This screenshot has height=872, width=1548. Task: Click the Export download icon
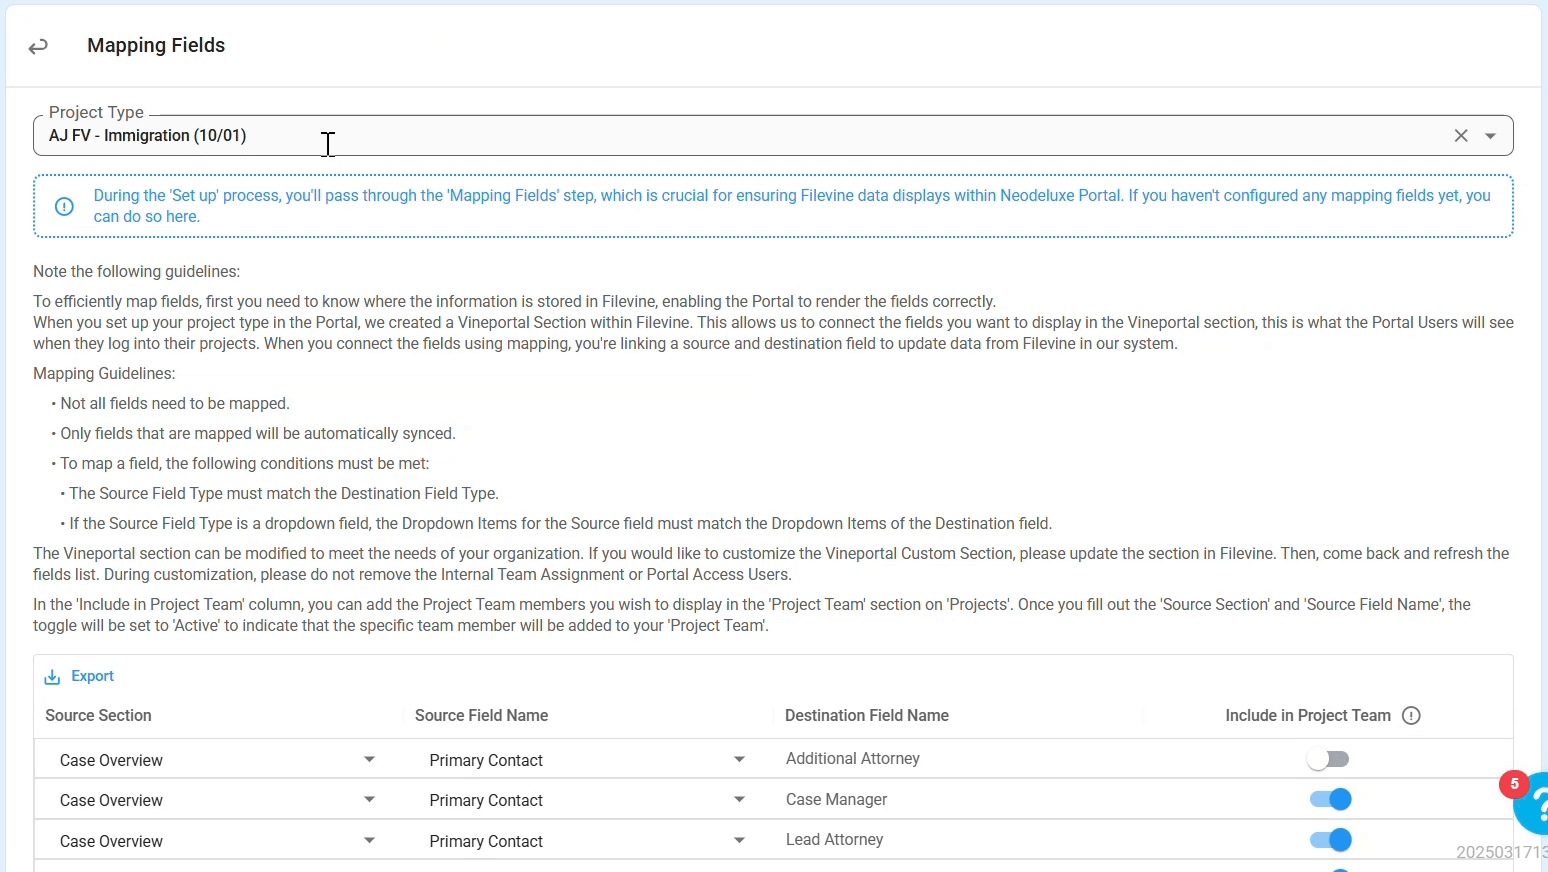click(52, 677)
